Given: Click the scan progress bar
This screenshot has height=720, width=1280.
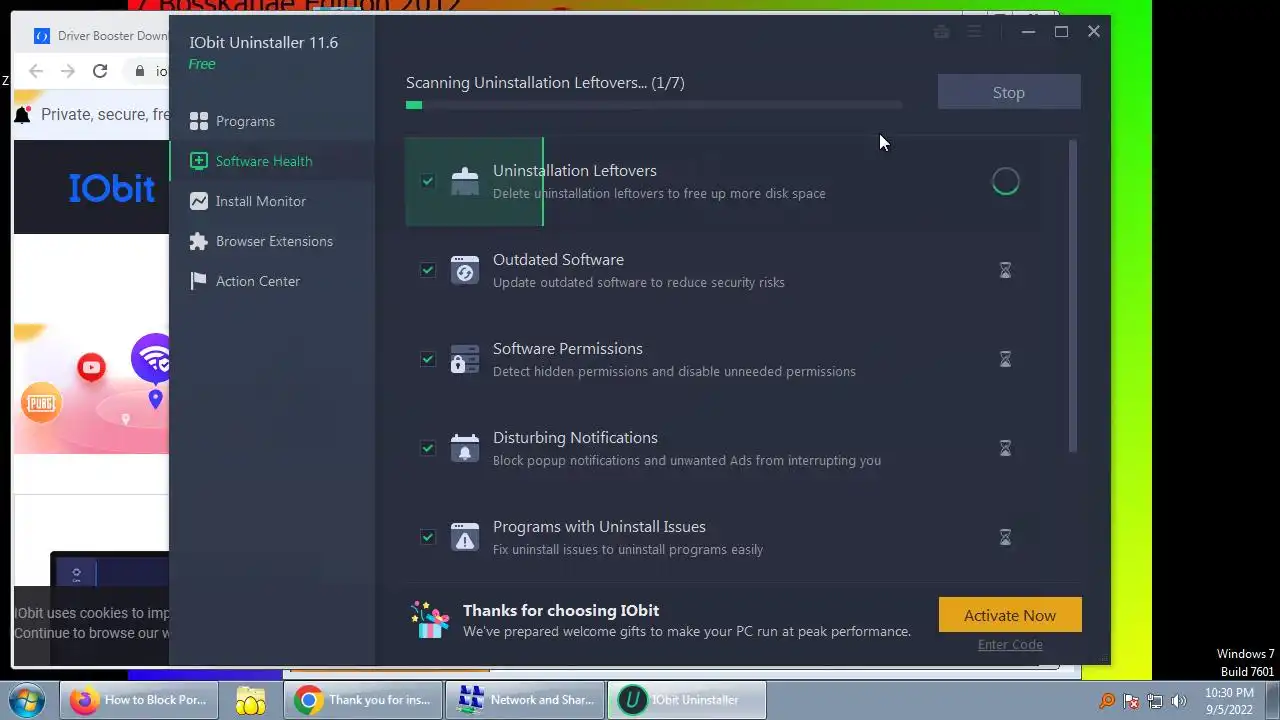Looking at the screenshot, I should pos(654,105).
